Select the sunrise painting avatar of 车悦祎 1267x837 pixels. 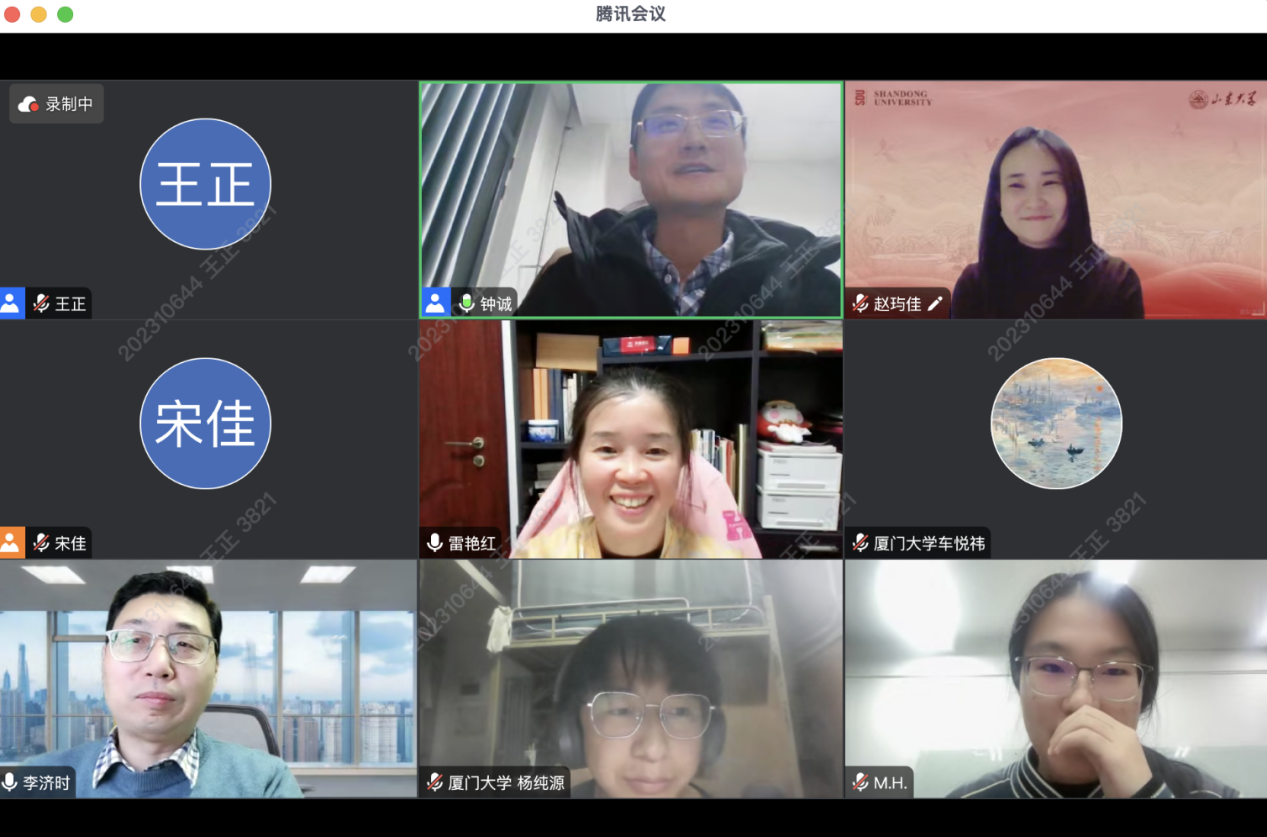(1056, 423)
